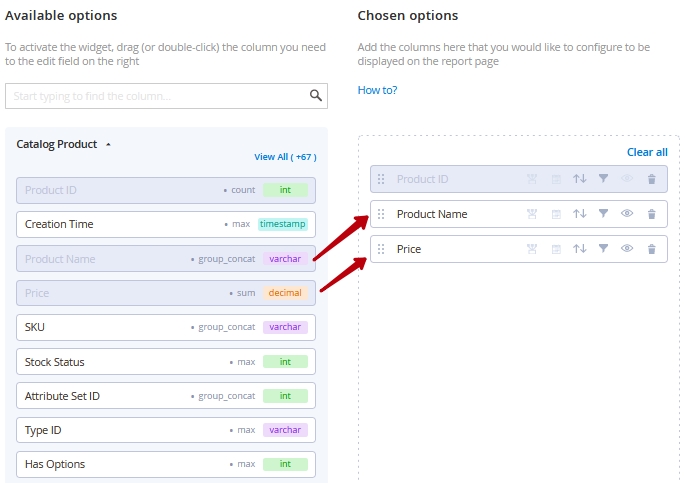This screenshot has width=685, height=483.
Task: Remove Product ID using its trash icon
Action: click(x=651, y=179)
